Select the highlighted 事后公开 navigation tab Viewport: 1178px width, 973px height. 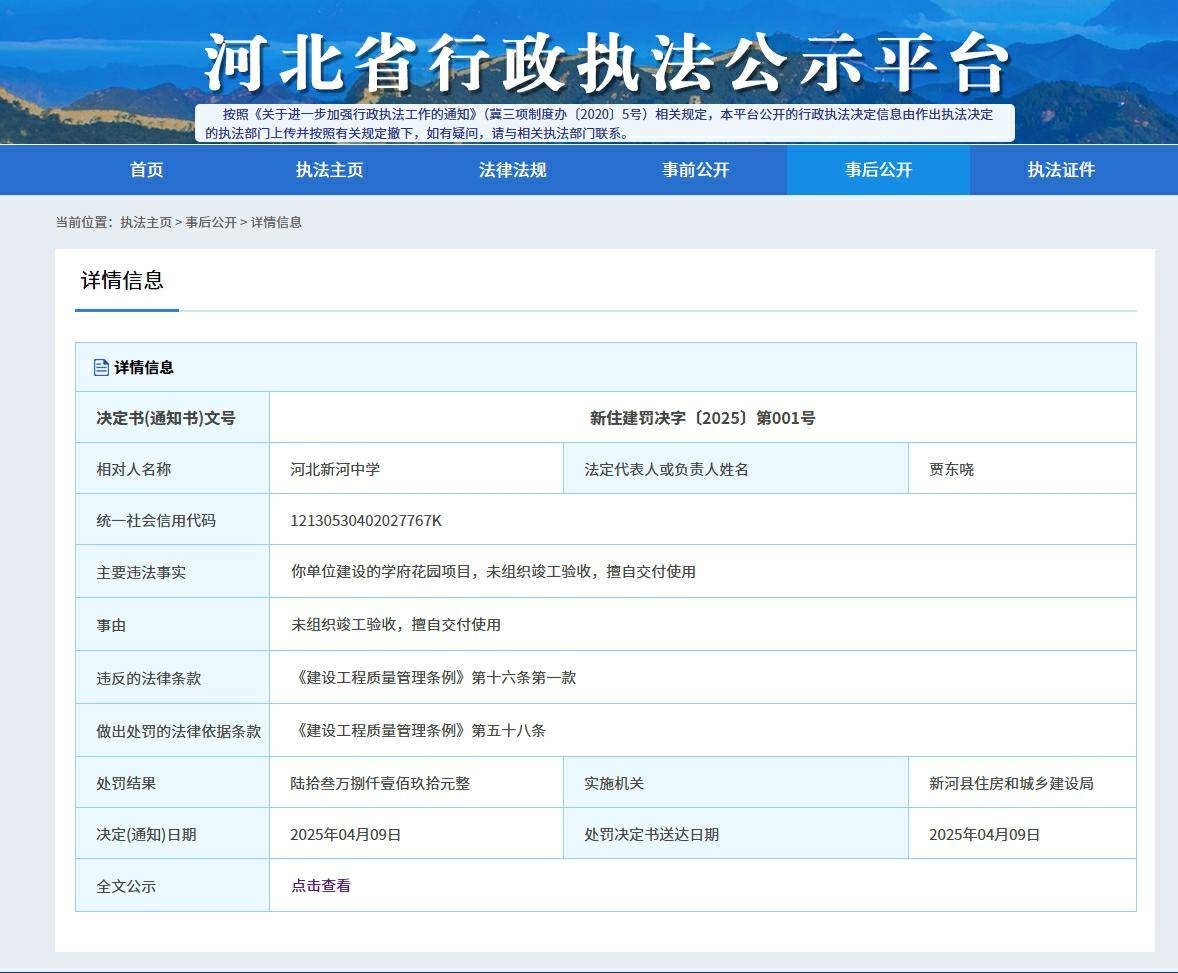pos(878,170)
